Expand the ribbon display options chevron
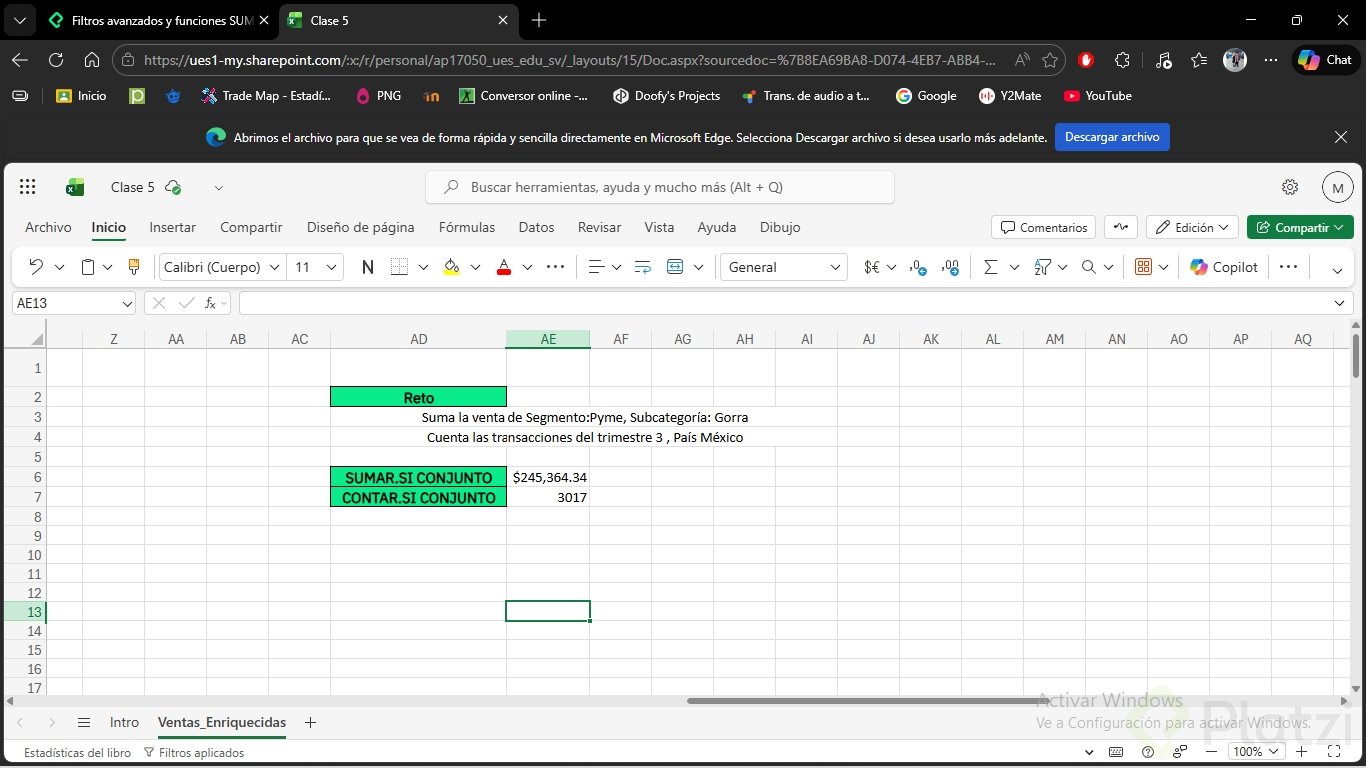1366x768 pixels. tap(1337, 269)
